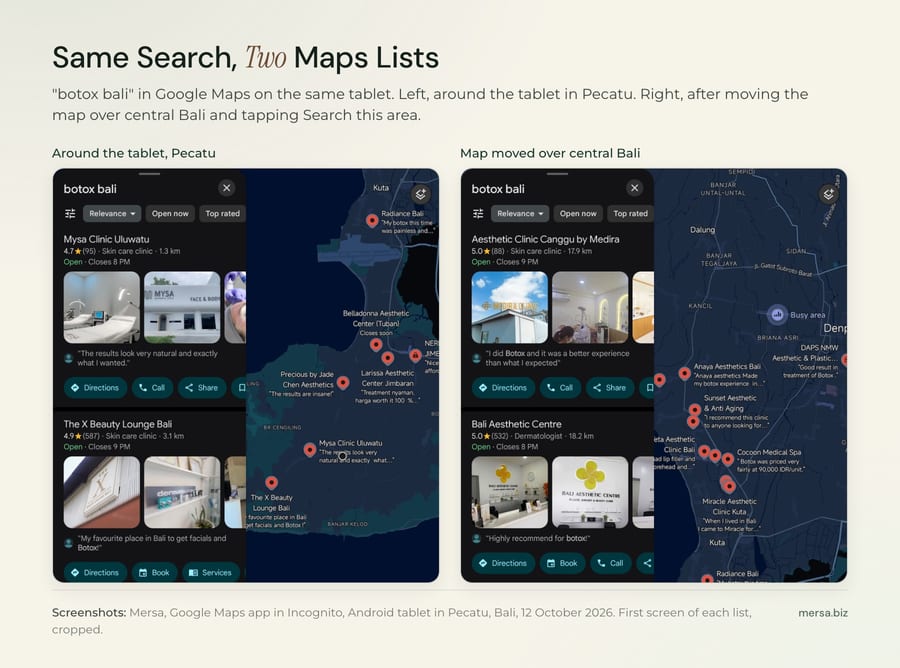Open The X Beauty Lounge Bali listing title
900x668 pixels.
(118, 424)
